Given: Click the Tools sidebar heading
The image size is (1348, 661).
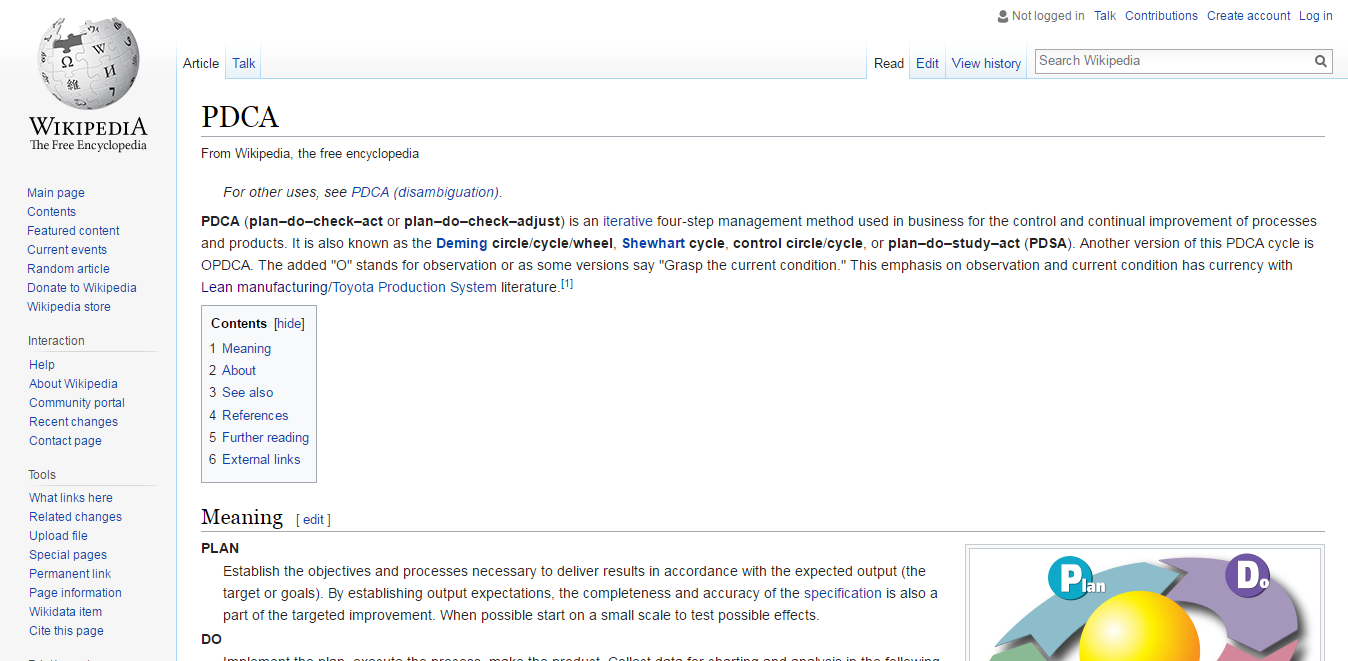Looking at the screenshot, I should [x=42, y=475].
